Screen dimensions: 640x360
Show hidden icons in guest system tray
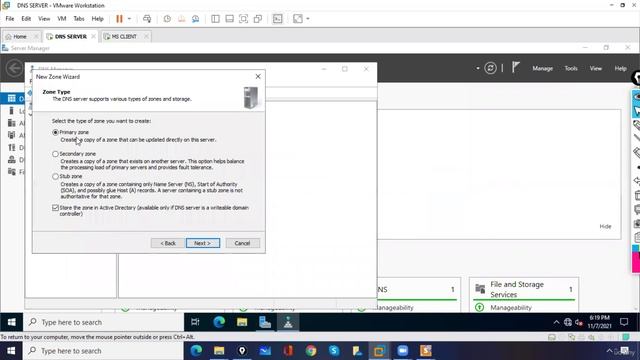(x=556, y=322)
